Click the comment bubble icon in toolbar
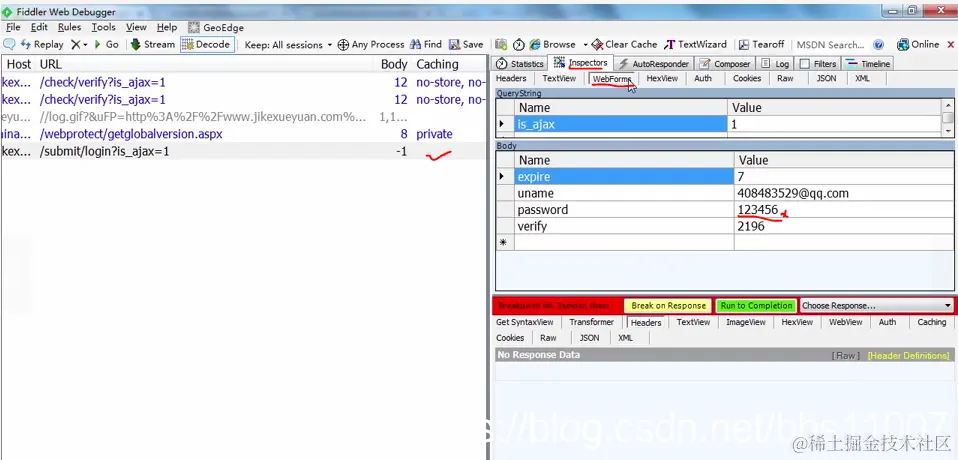Viewport: 958px width, 460px height. [x=9, y=45]
